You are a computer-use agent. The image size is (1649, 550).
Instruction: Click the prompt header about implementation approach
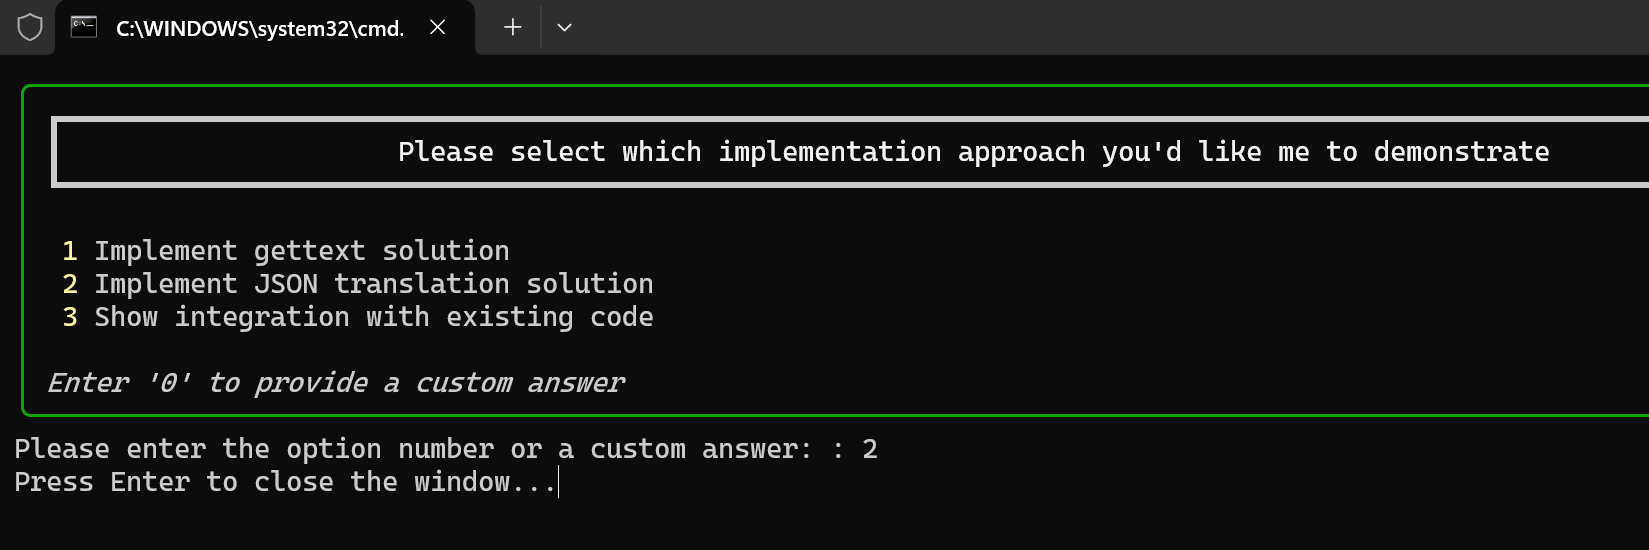coord(973,152)
